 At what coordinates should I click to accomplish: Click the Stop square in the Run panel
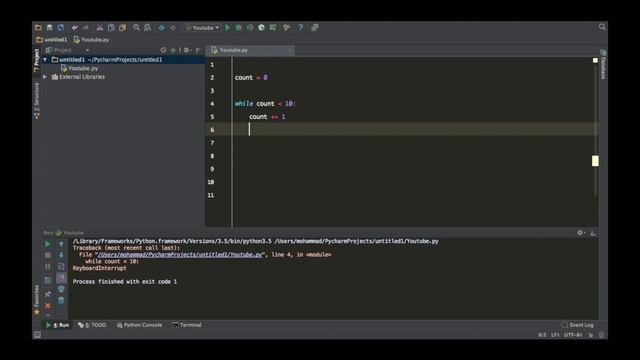click(48, 255)
